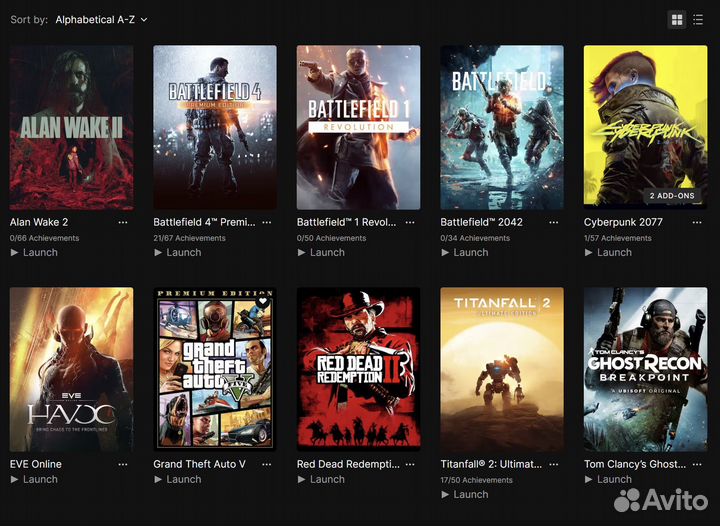Open the three-dot menu for EVE Online
The height and width of the screenshot is (526, 720).
(x=123, y=464)
